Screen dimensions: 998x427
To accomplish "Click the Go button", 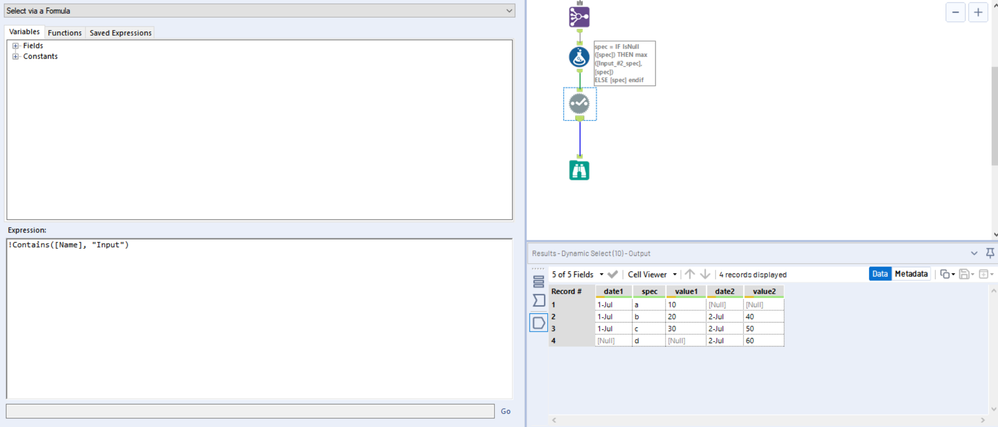I will tap(505, 411).
